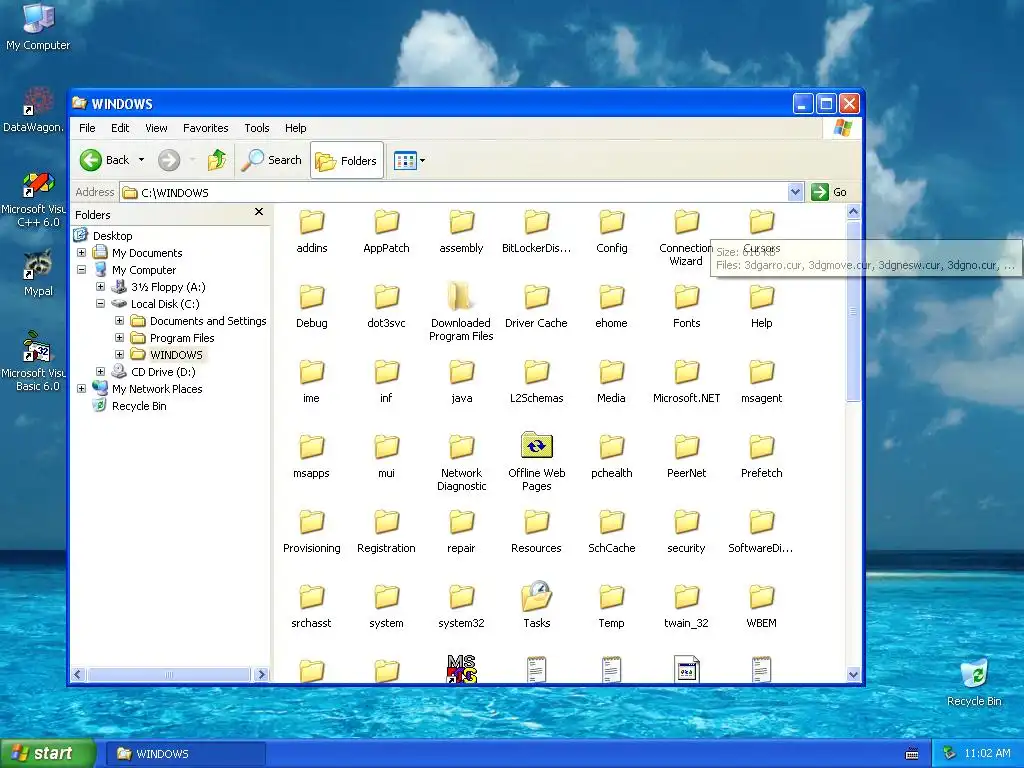Viewport: 1024px width, 768px height.
Task: Click the folder tree horizontal scrollbar thumb
Action: coord(168,675)
